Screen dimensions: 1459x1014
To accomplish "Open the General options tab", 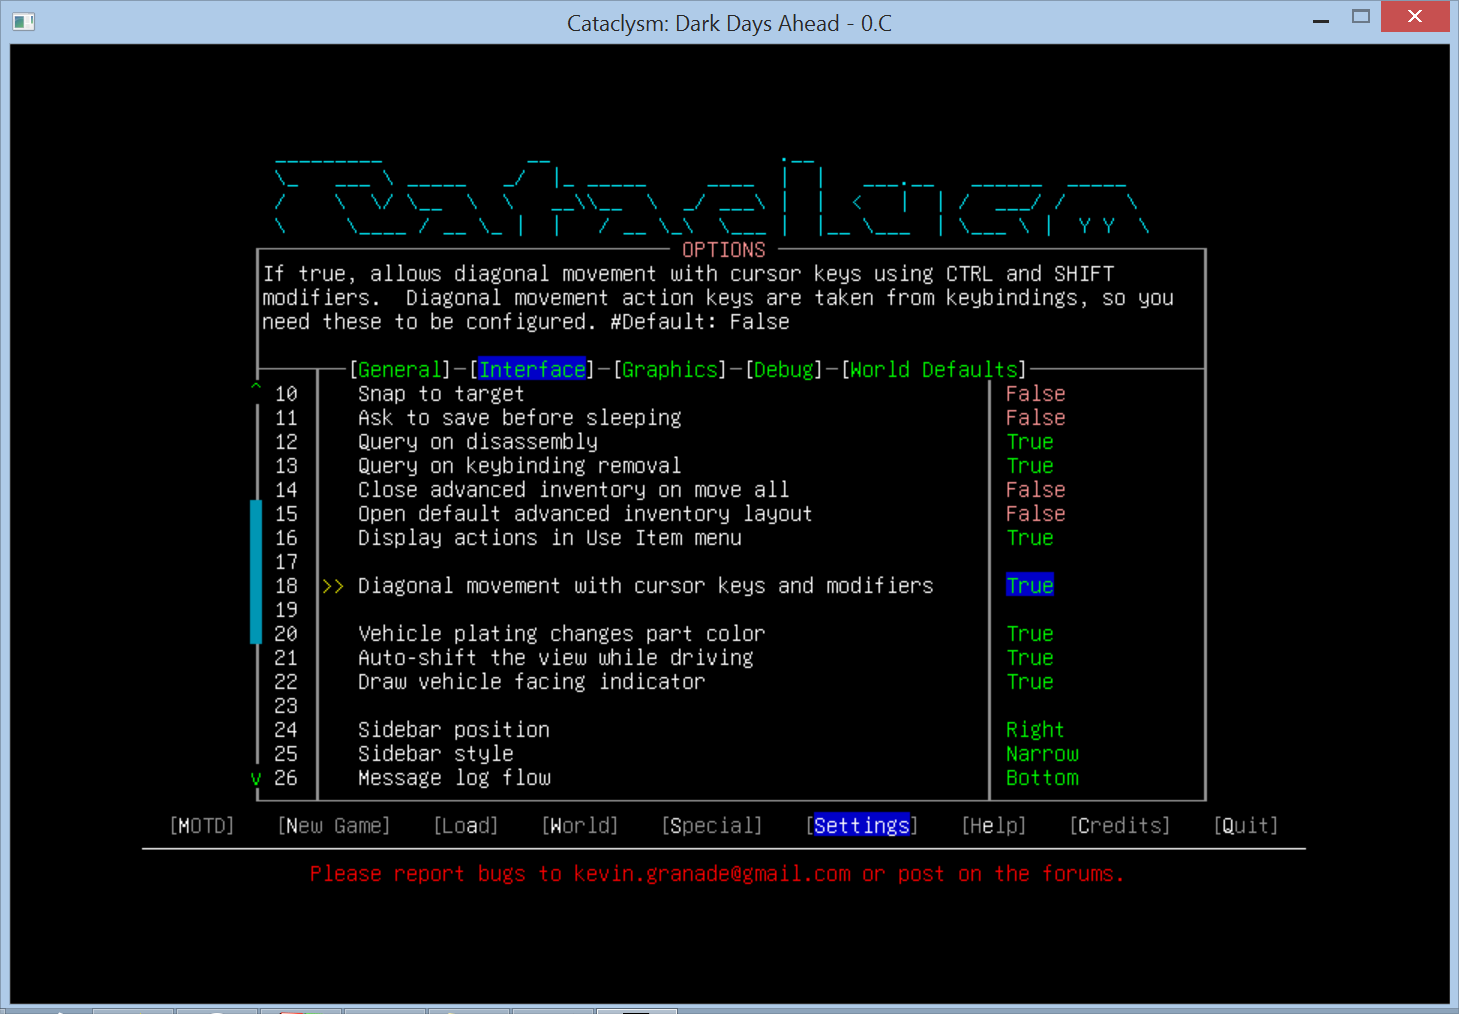I will pos(399,370).
